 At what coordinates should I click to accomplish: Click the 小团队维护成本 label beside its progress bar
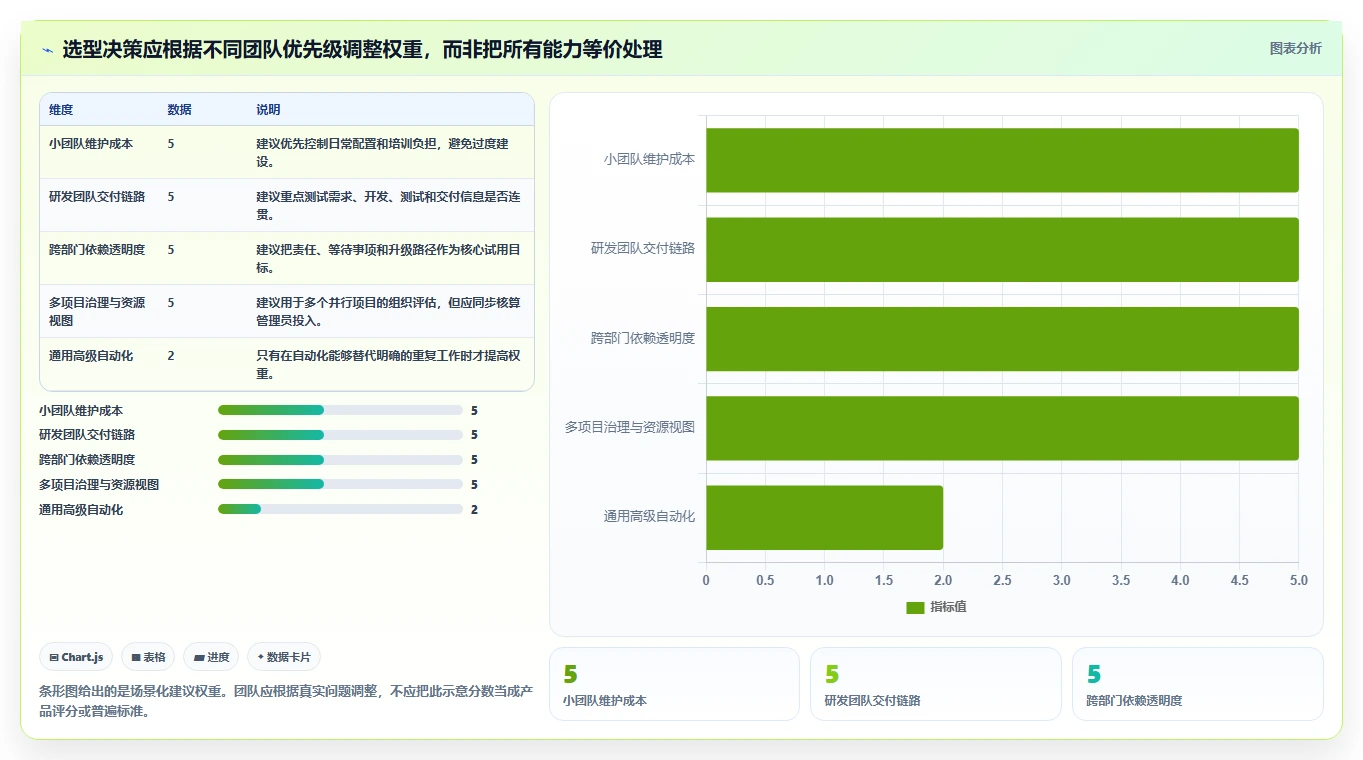[81, 410]
